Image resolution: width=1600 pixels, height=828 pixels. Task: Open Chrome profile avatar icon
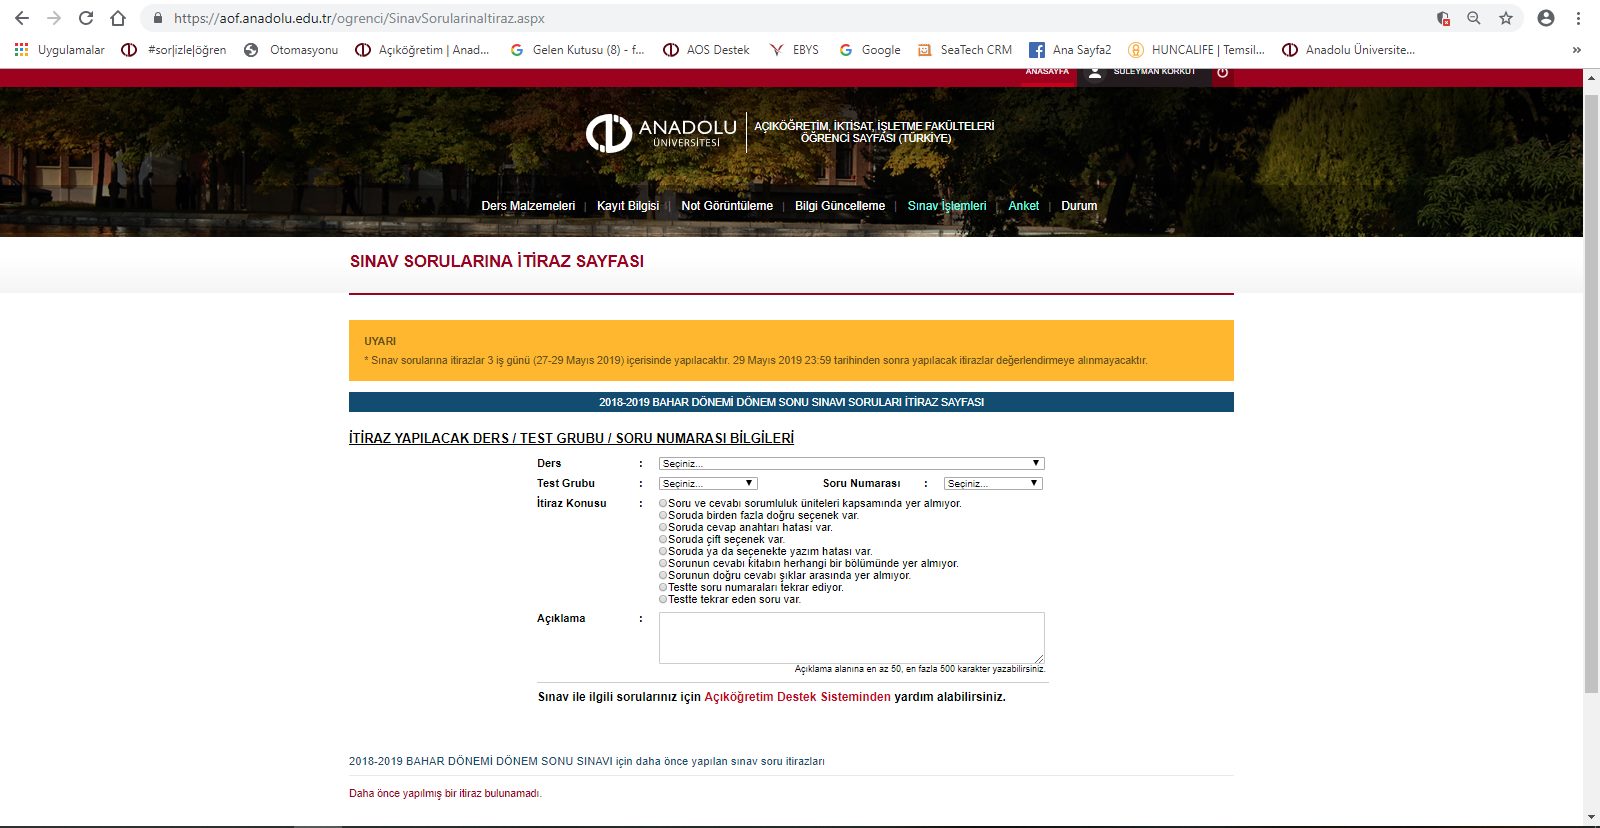pos(1546,18)
